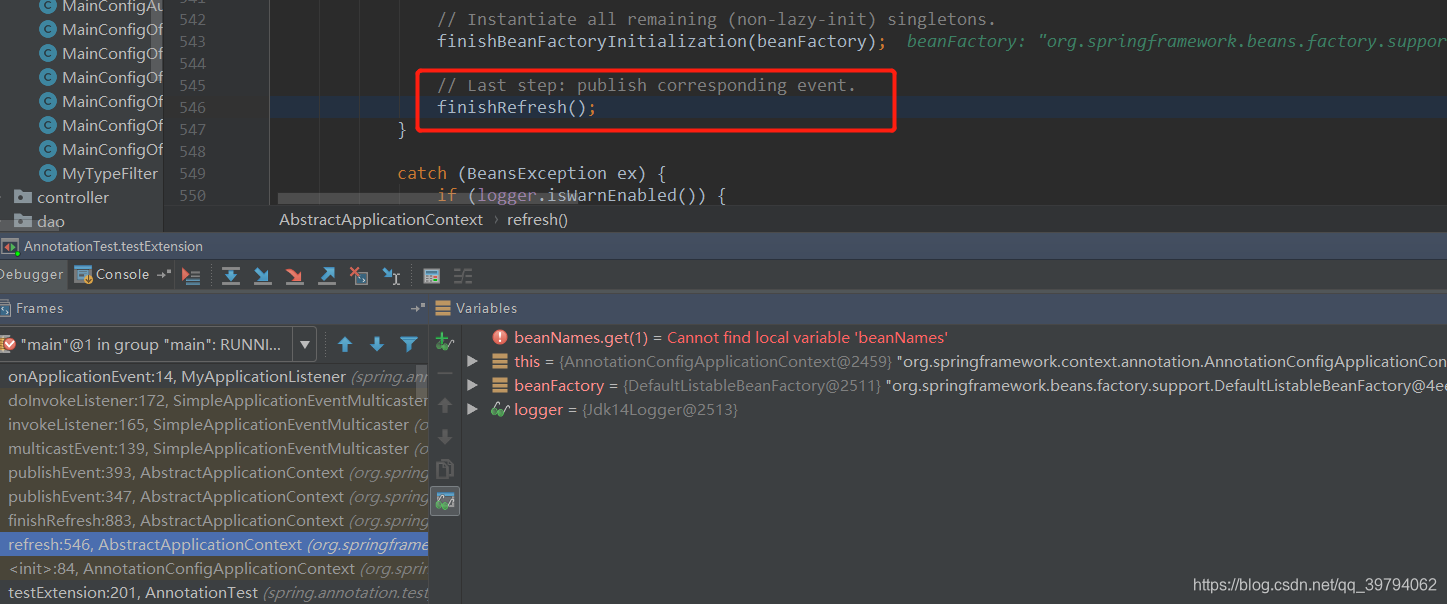Click the Variables panel header icon
Viewport: 1447px width, 604px height.
pyautogui.click(x=443, y=309)
